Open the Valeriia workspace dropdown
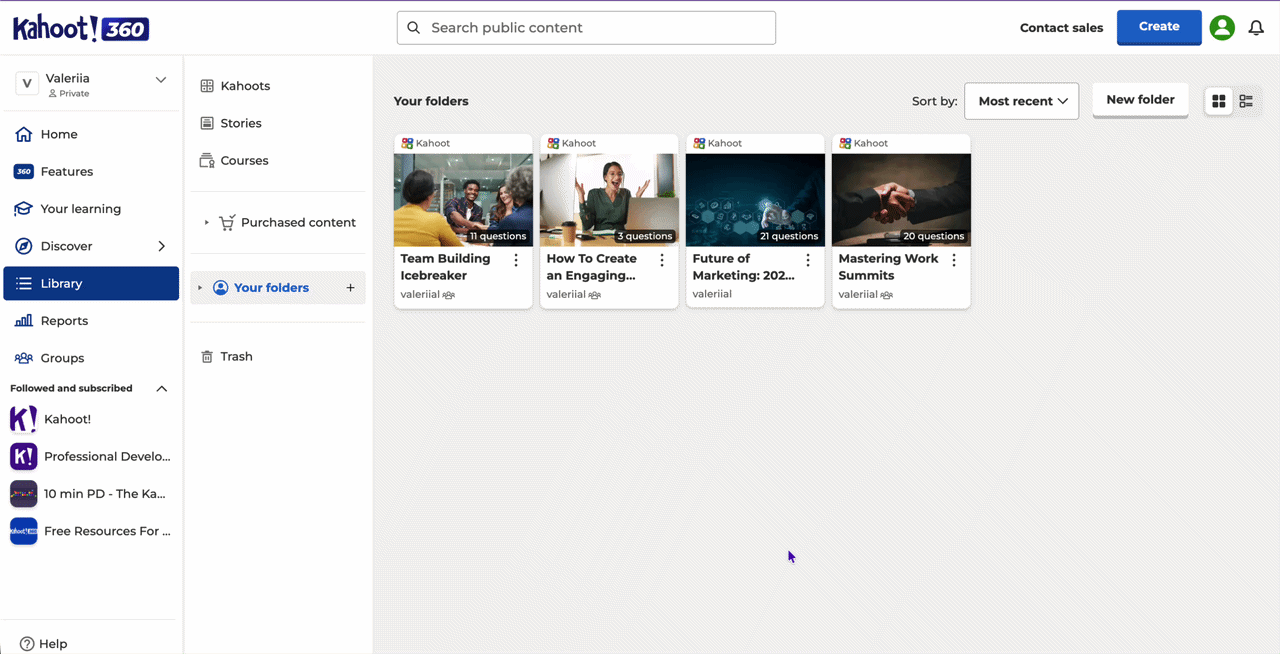This screenshot has width=1280, height=654. (x=160, y=80)
